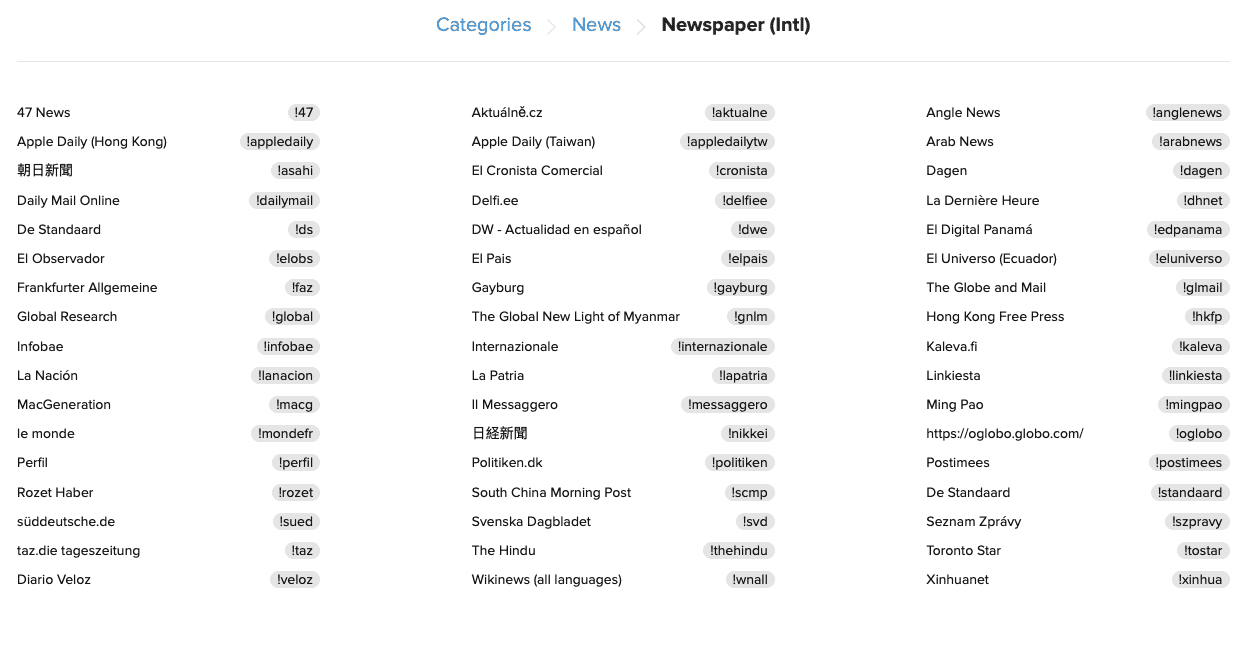Open the Categories breadcrumb link
1259x651 pixels.
483,25
